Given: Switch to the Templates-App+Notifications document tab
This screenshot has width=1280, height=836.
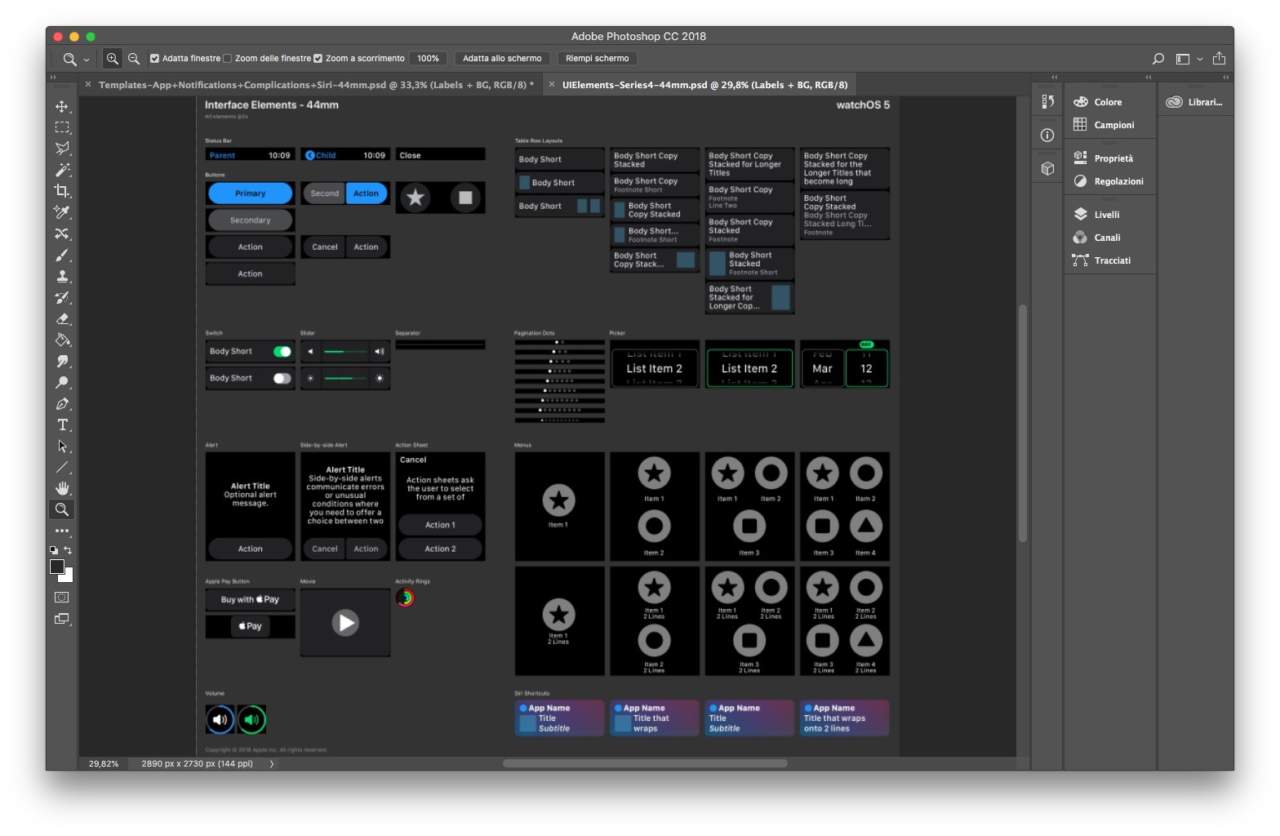Looking at the screenshot, I should pyautogui.click(x=315, y=85).
